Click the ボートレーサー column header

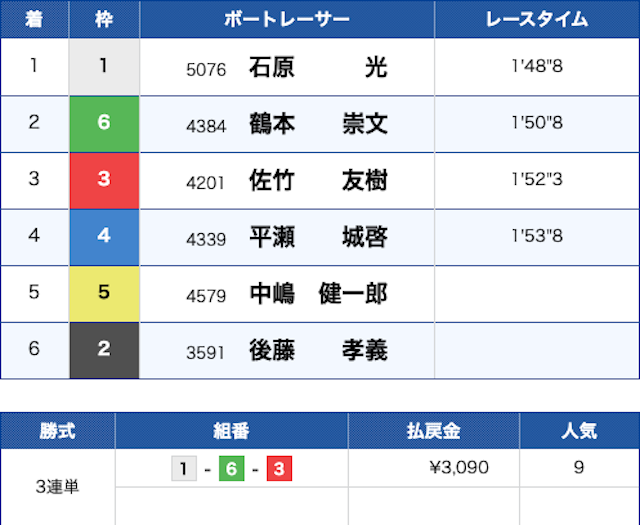[287, 19]
